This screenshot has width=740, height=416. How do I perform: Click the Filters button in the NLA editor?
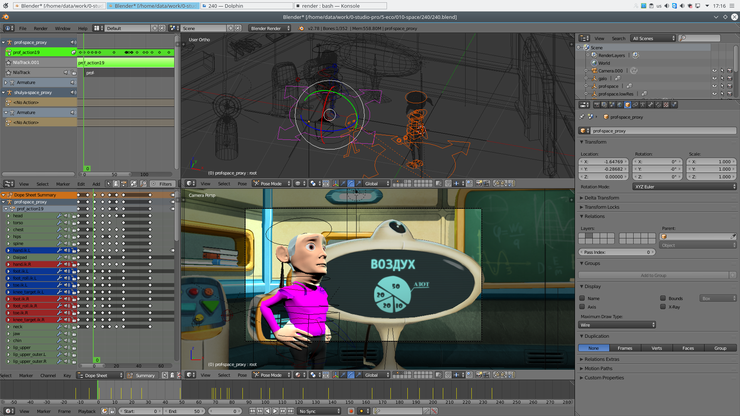[x=163, y=184]
